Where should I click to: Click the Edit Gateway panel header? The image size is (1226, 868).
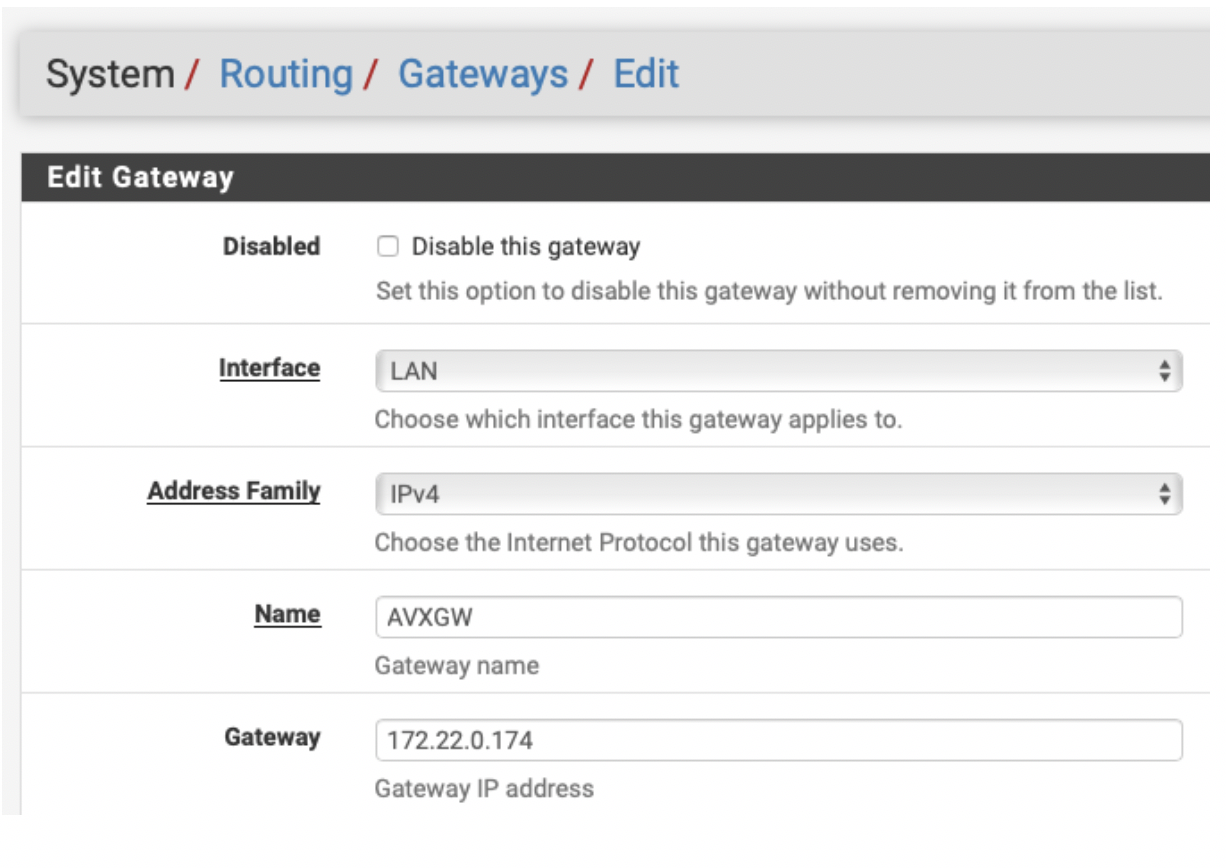[x=140, y=178]
